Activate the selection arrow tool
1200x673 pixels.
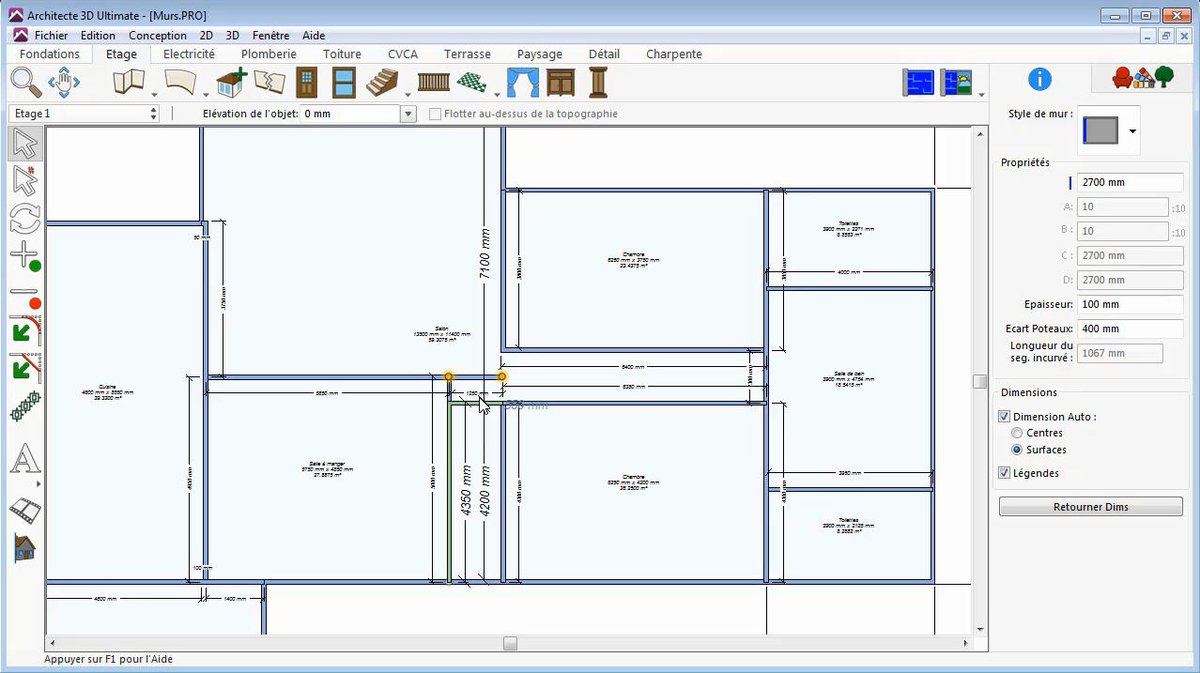(x=25, y=144)
